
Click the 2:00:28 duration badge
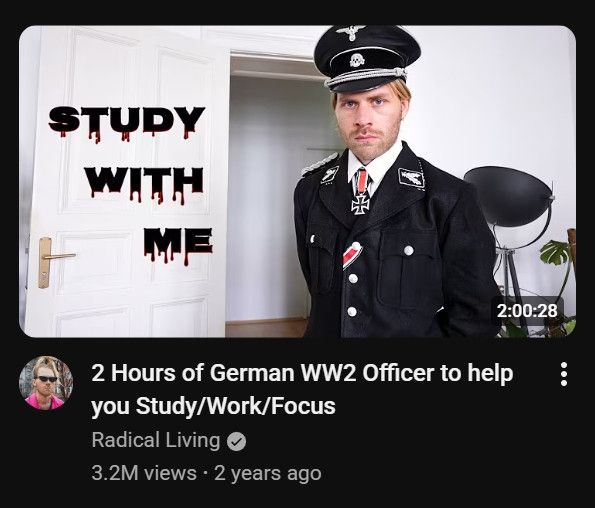click(x=527, y=311)
